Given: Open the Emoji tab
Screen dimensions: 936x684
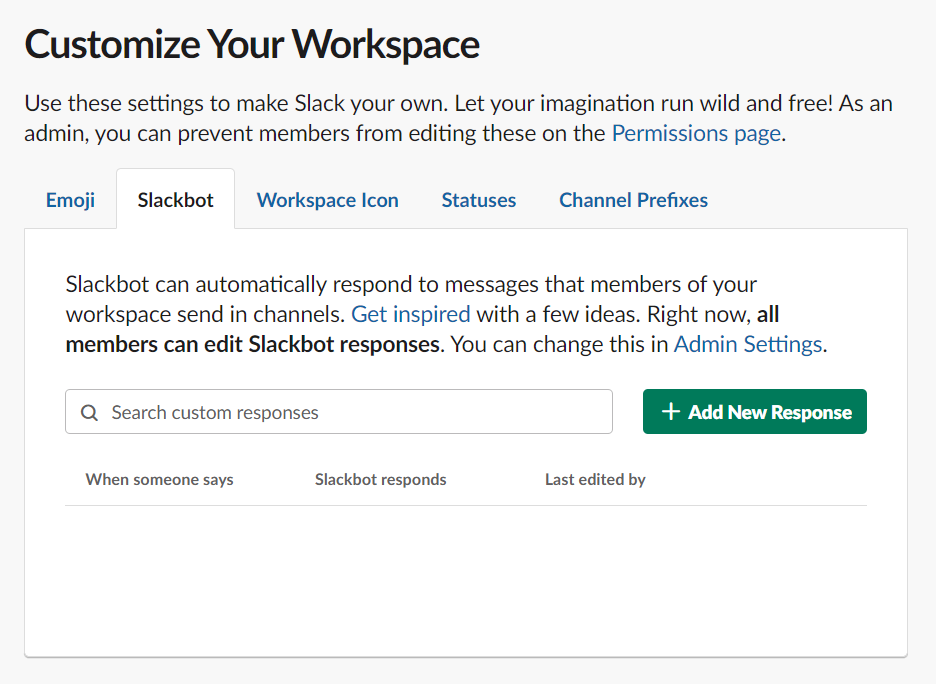Looking at the screenshot, I should click(70, 200).
